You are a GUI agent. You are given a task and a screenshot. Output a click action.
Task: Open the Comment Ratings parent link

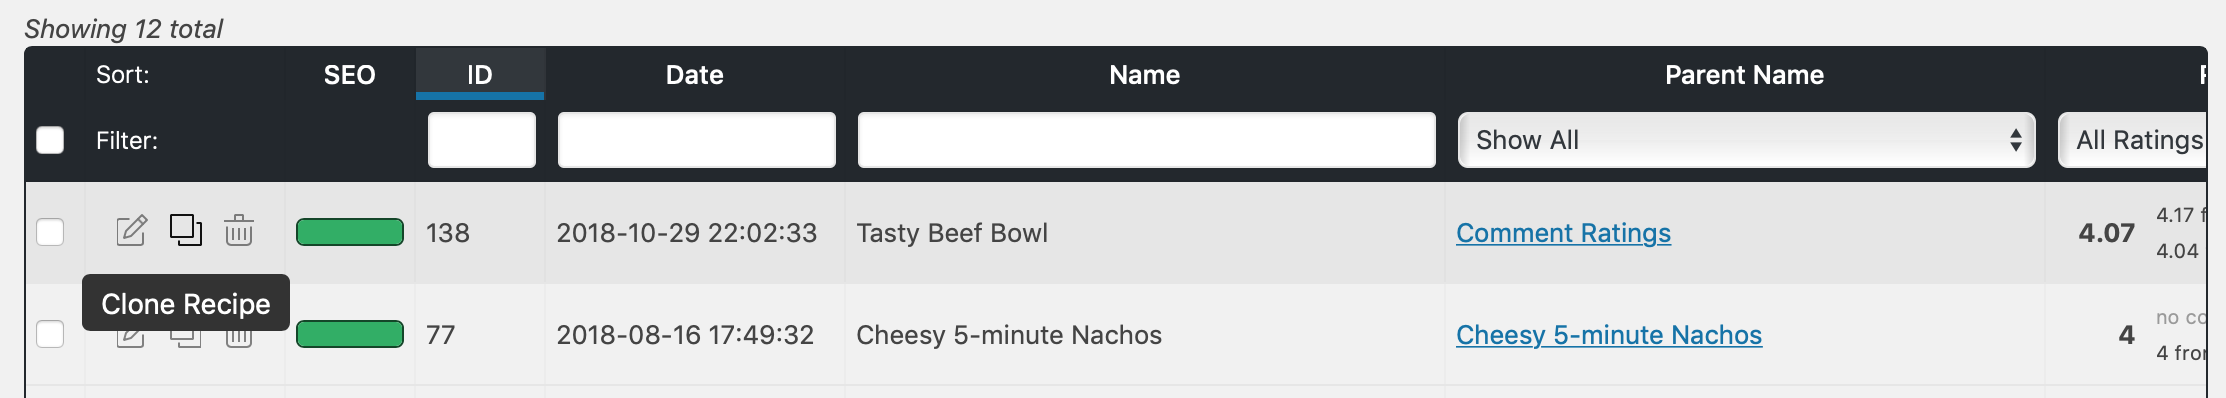(1563, 233)
